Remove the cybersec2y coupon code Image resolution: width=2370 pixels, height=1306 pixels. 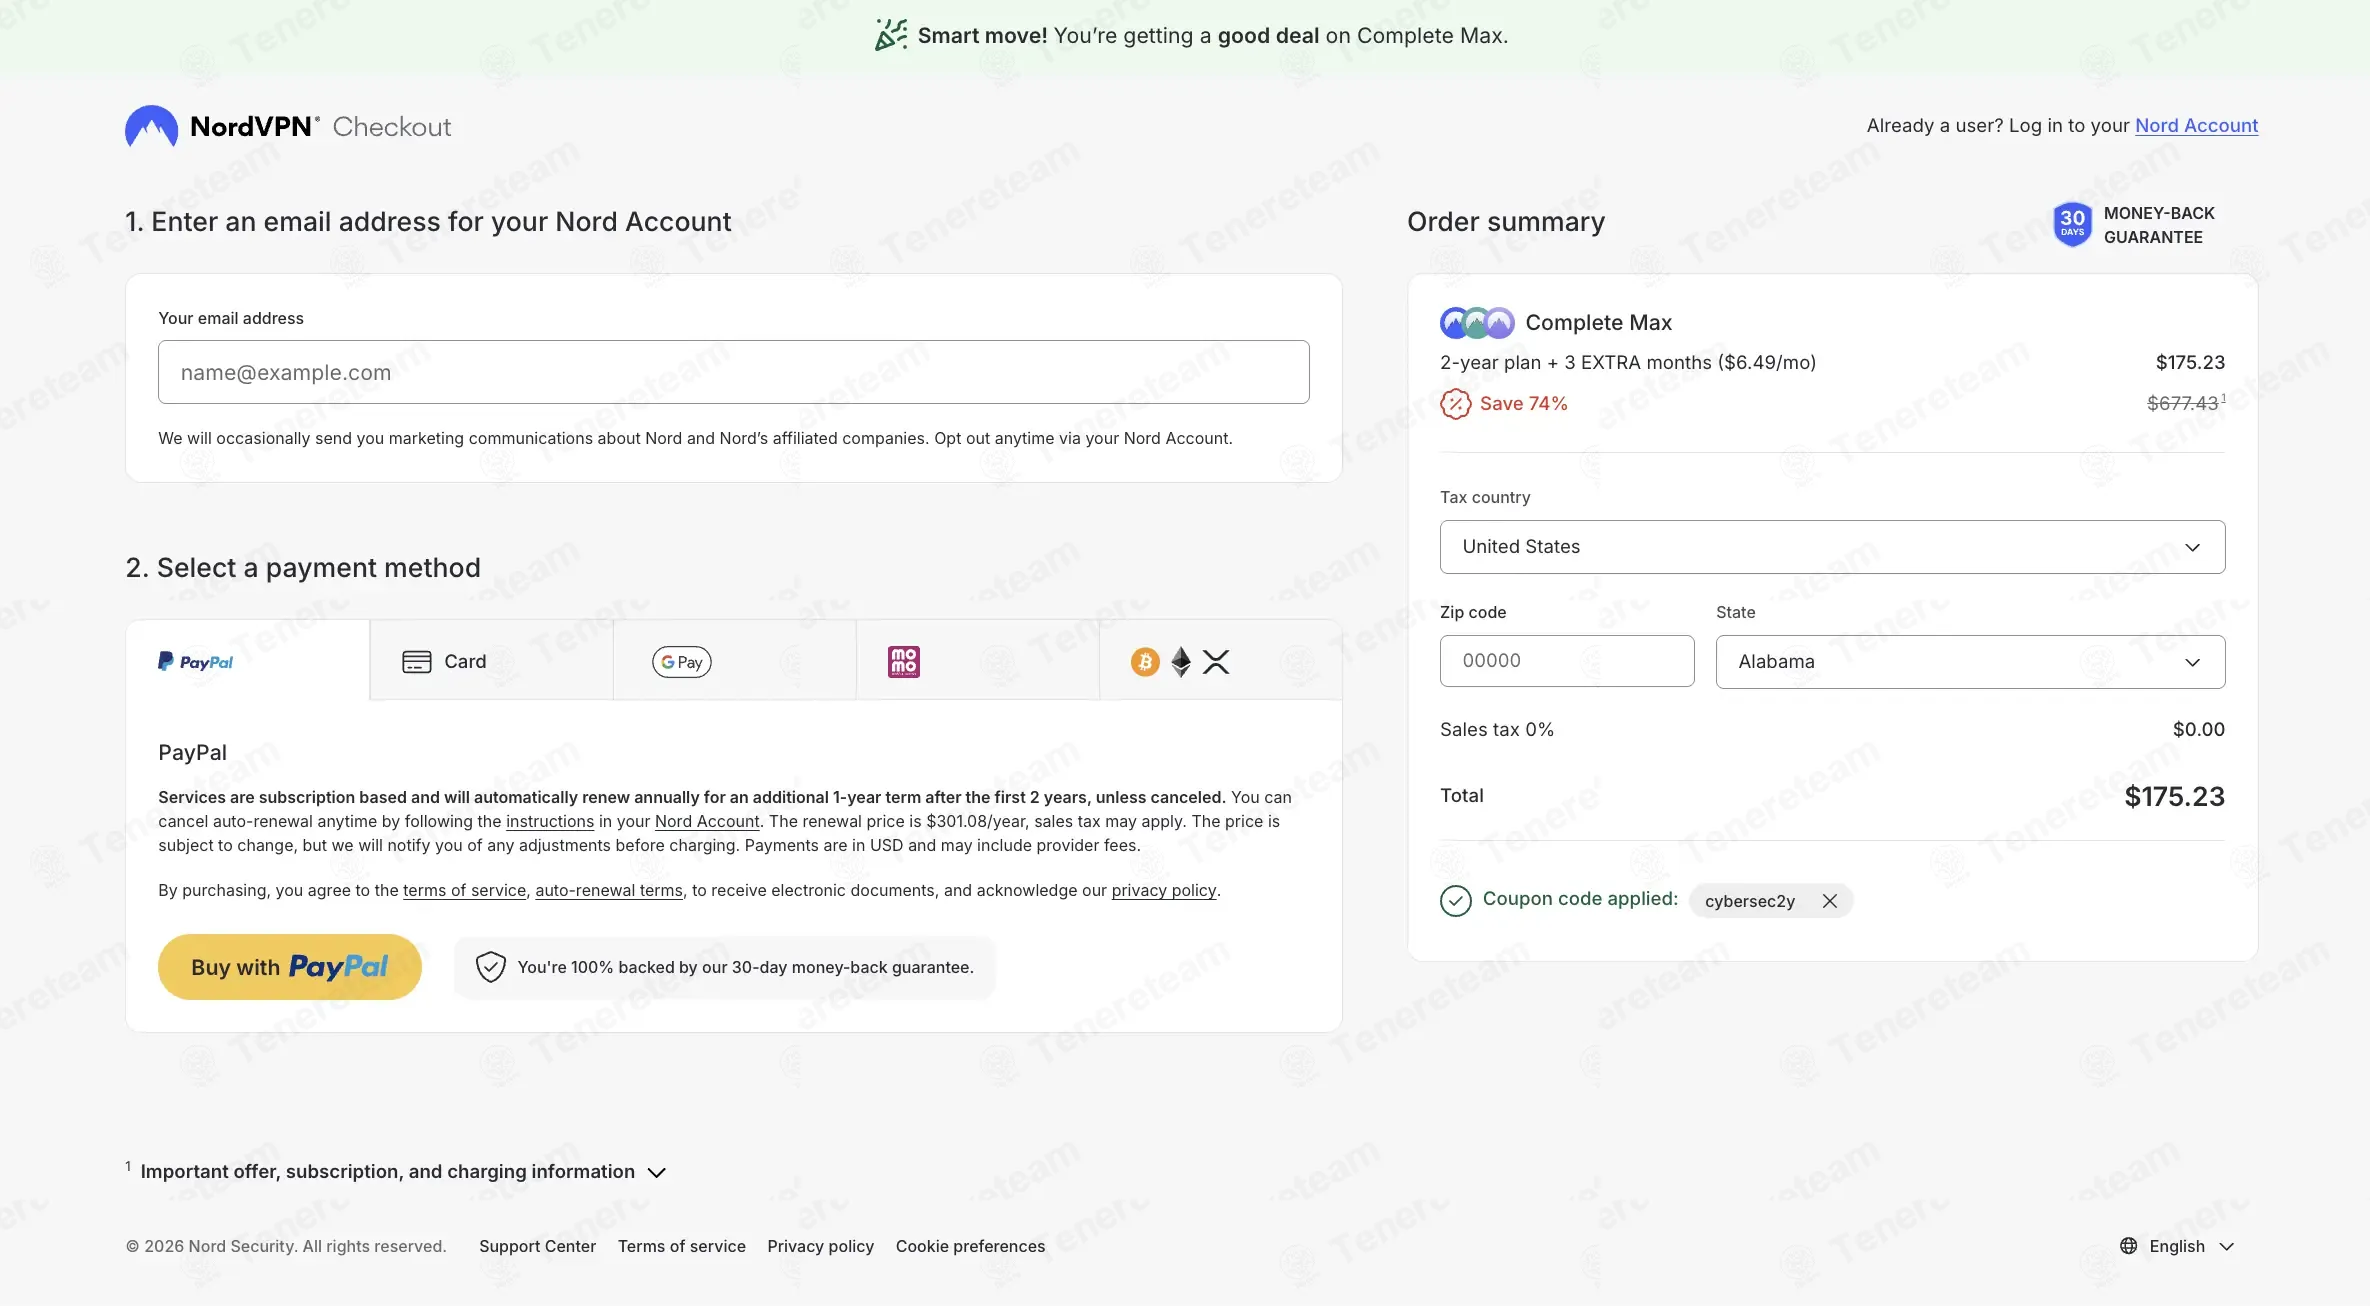pyautogui.click(x=1830, y=901)
